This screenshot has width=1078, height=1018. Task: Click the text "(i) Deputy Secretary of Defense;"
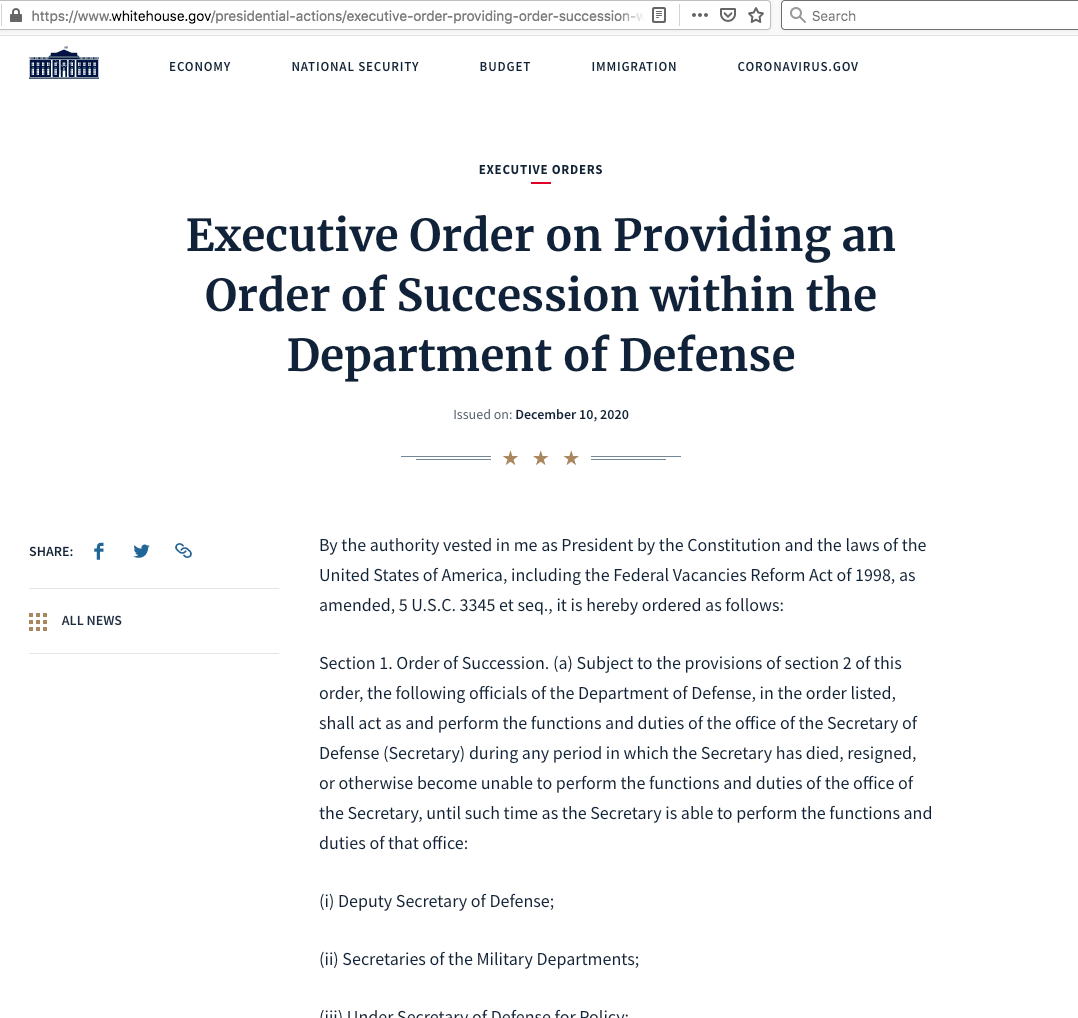tap(437, 901)
